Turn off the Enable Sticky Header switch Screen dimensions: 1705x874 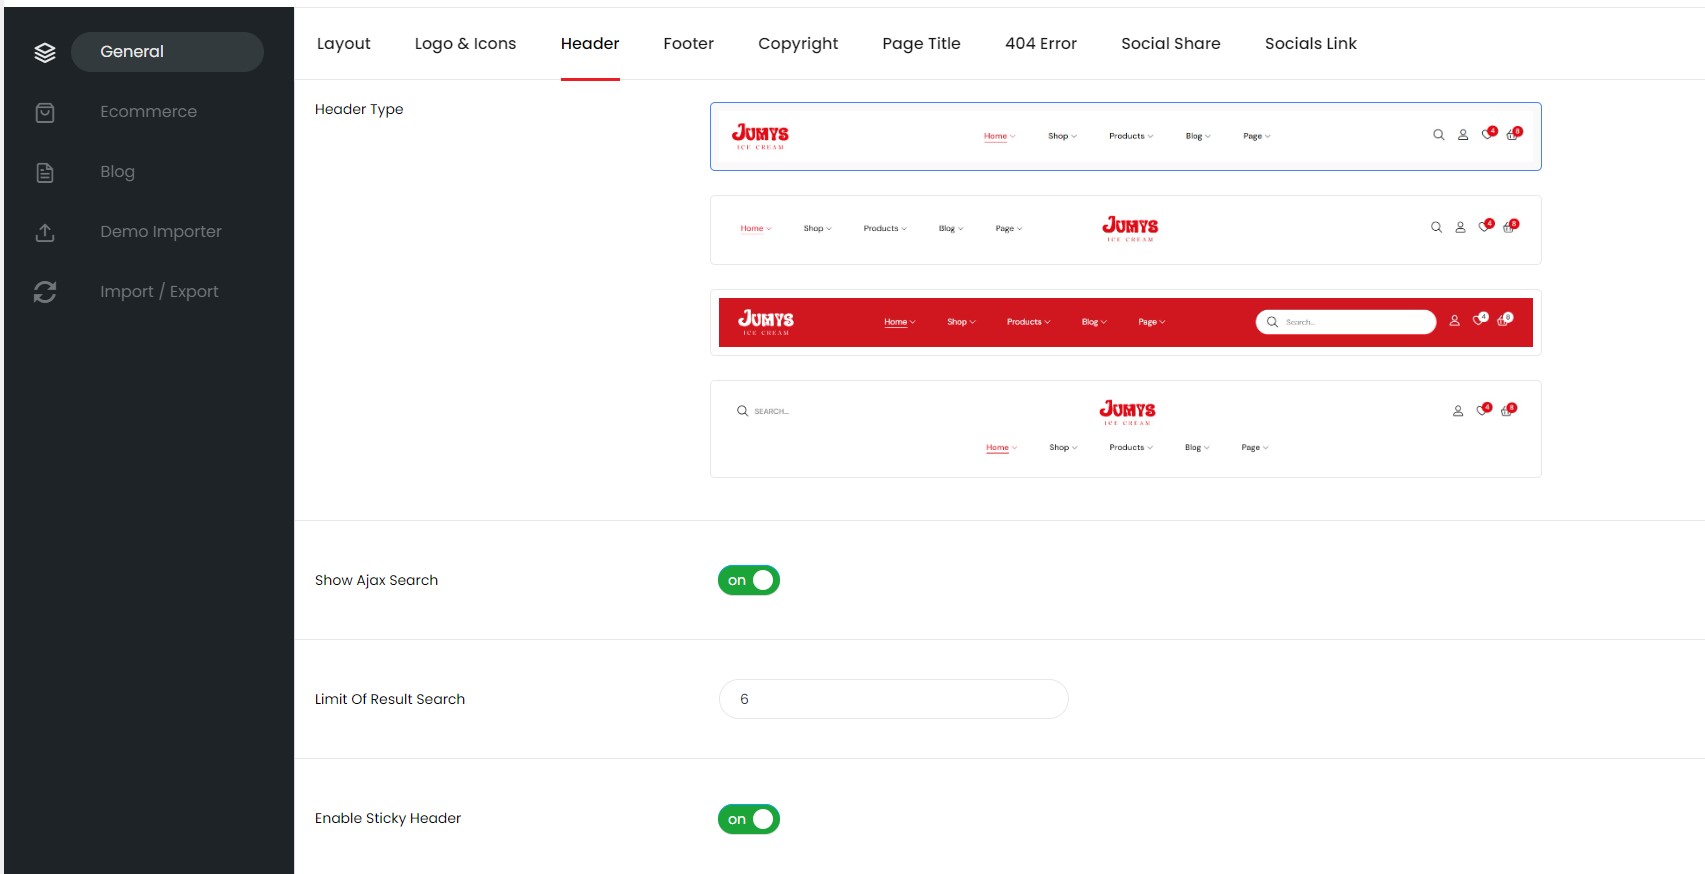click(x=748, y=819)
